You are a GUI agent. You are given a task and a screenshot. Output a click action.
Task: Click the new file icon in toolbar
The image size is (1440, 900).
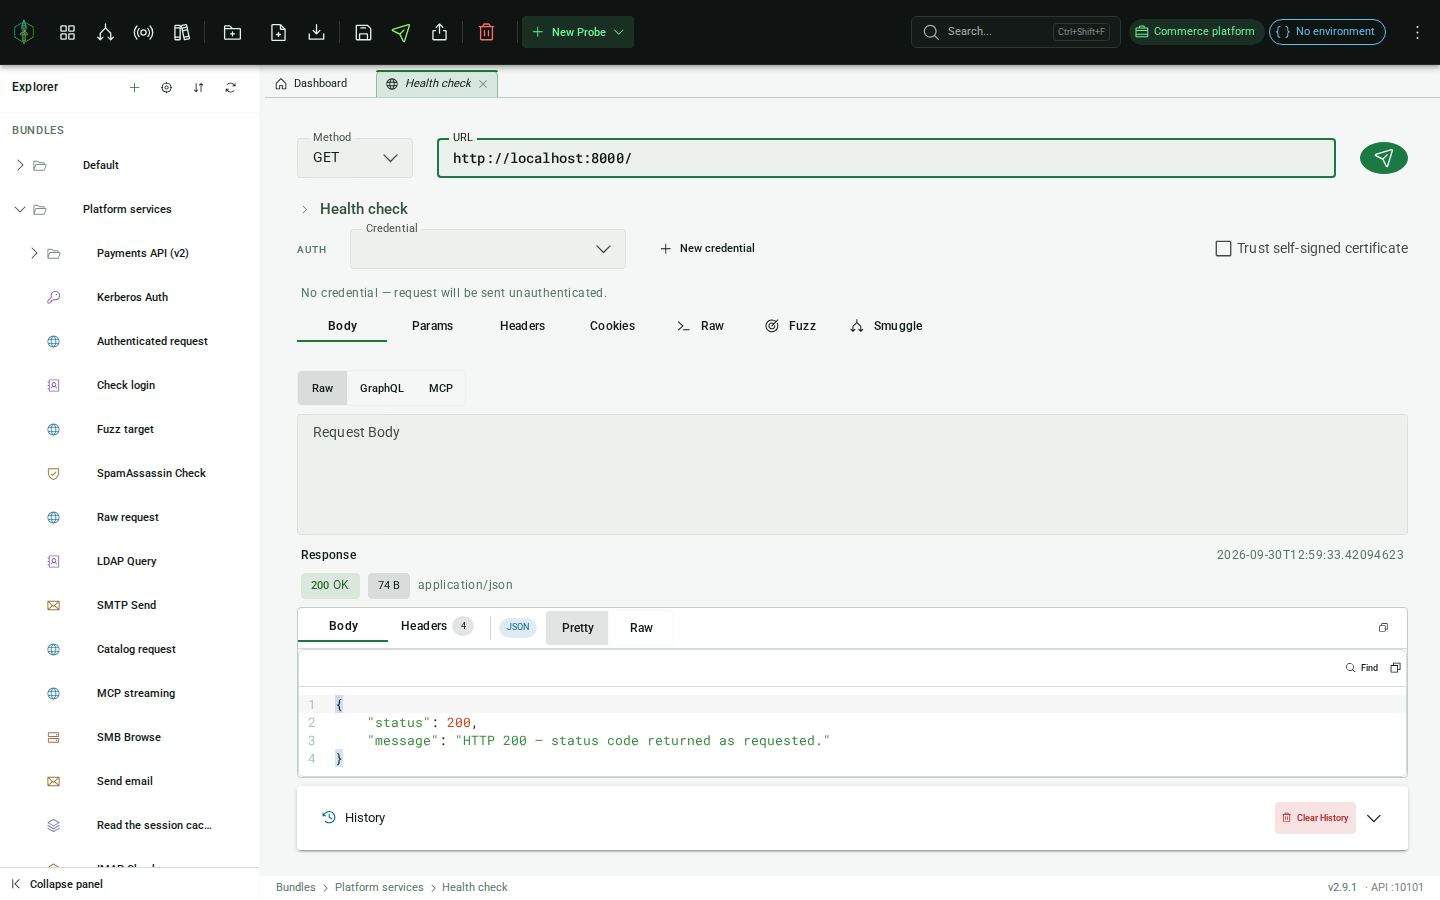click(278, 32)
